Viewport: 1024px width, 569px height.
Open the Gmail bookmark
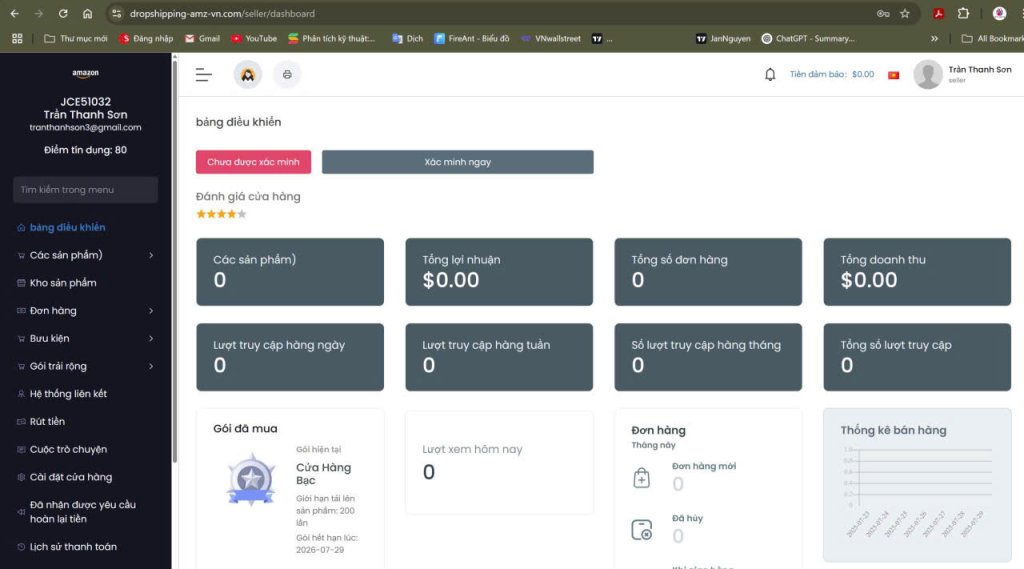pyautogui.click(x=202, y=39)
